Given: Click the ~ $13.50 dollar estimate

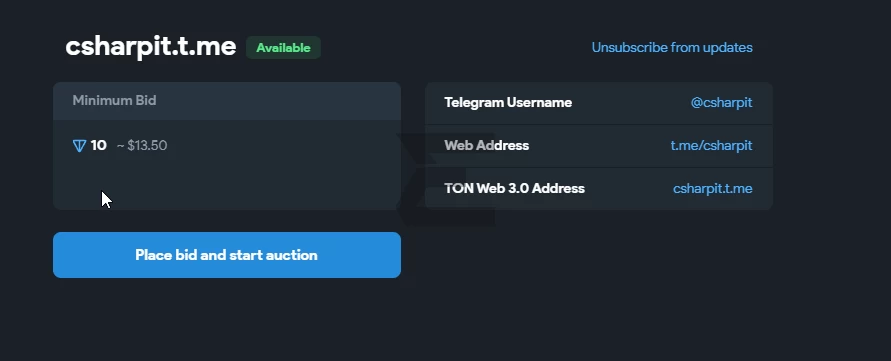Looking at the screenshot, I should pos(142,146).
